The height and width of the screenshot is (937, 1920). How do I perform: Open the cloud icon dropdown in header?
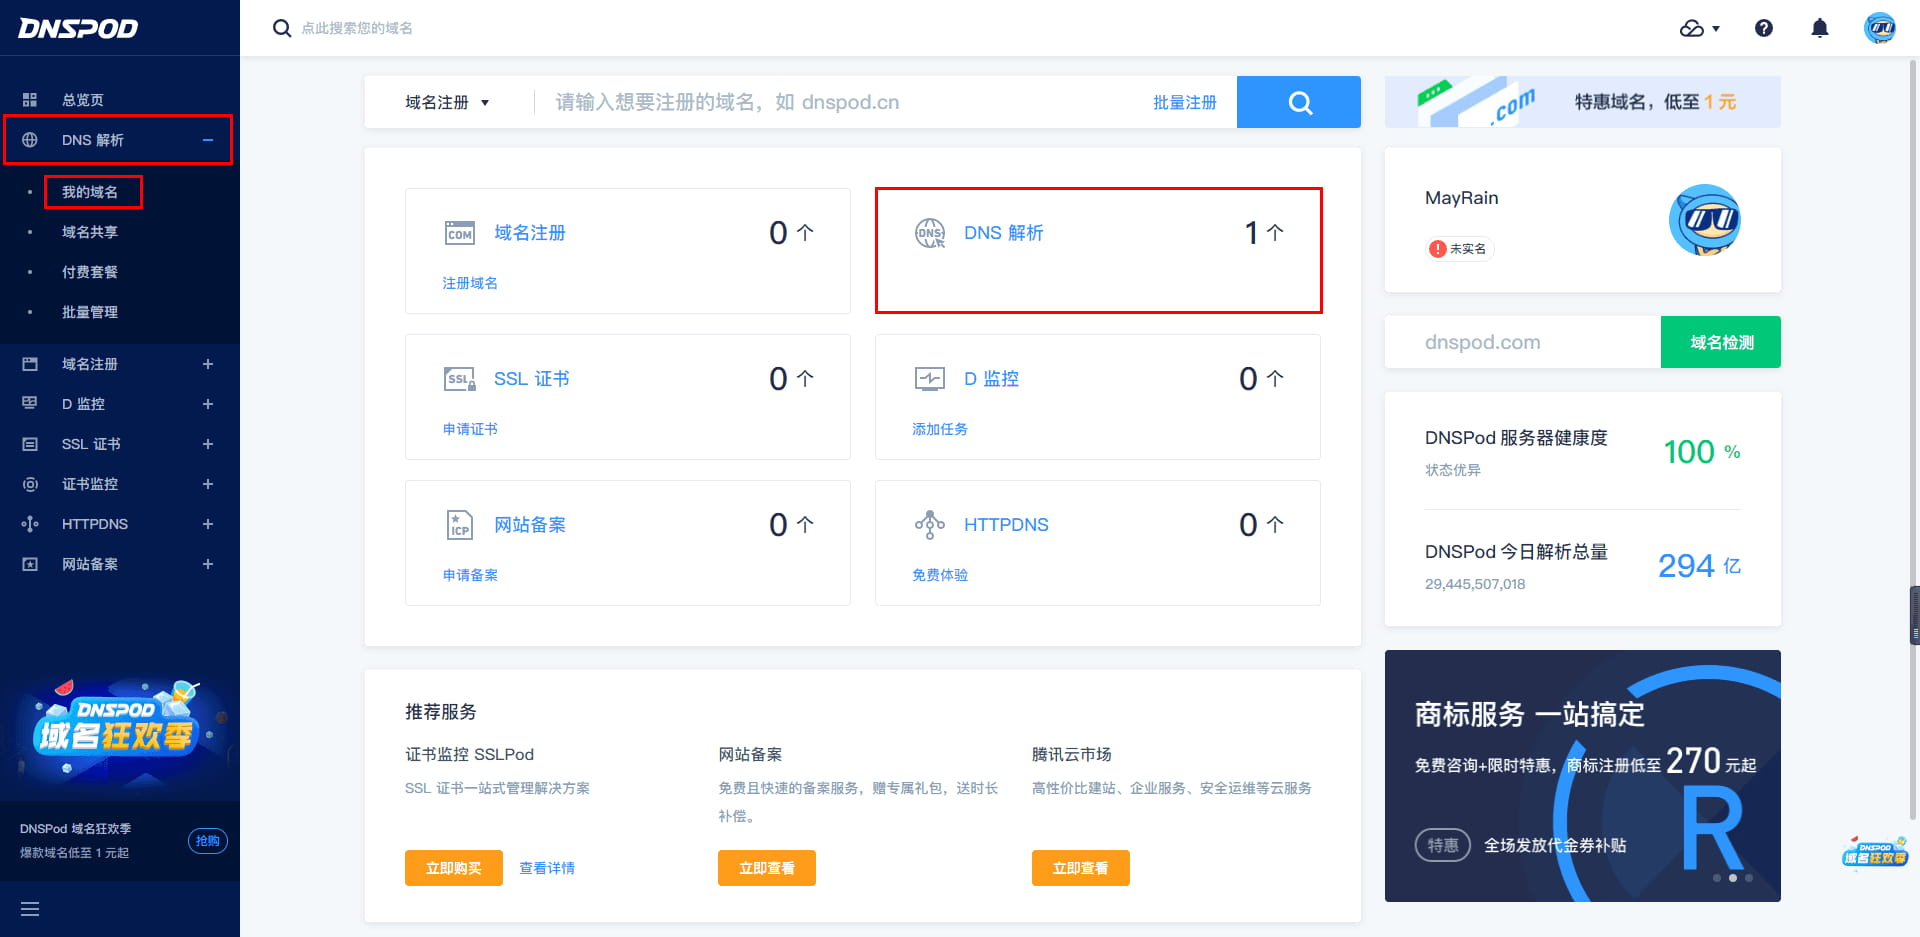coord(1699,28)
